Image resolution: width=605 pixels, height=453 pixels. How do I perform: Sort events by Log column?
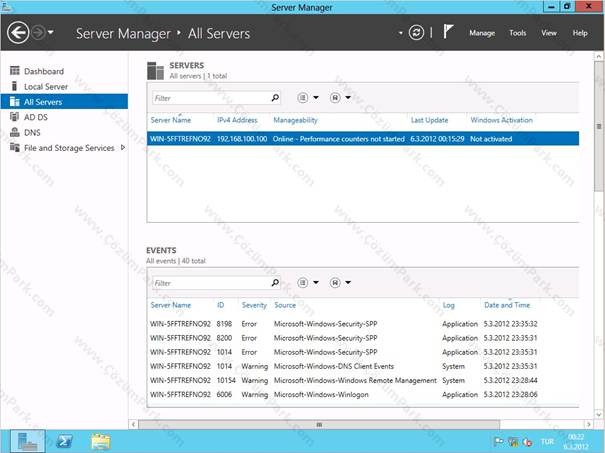click(x=448, y=305)
